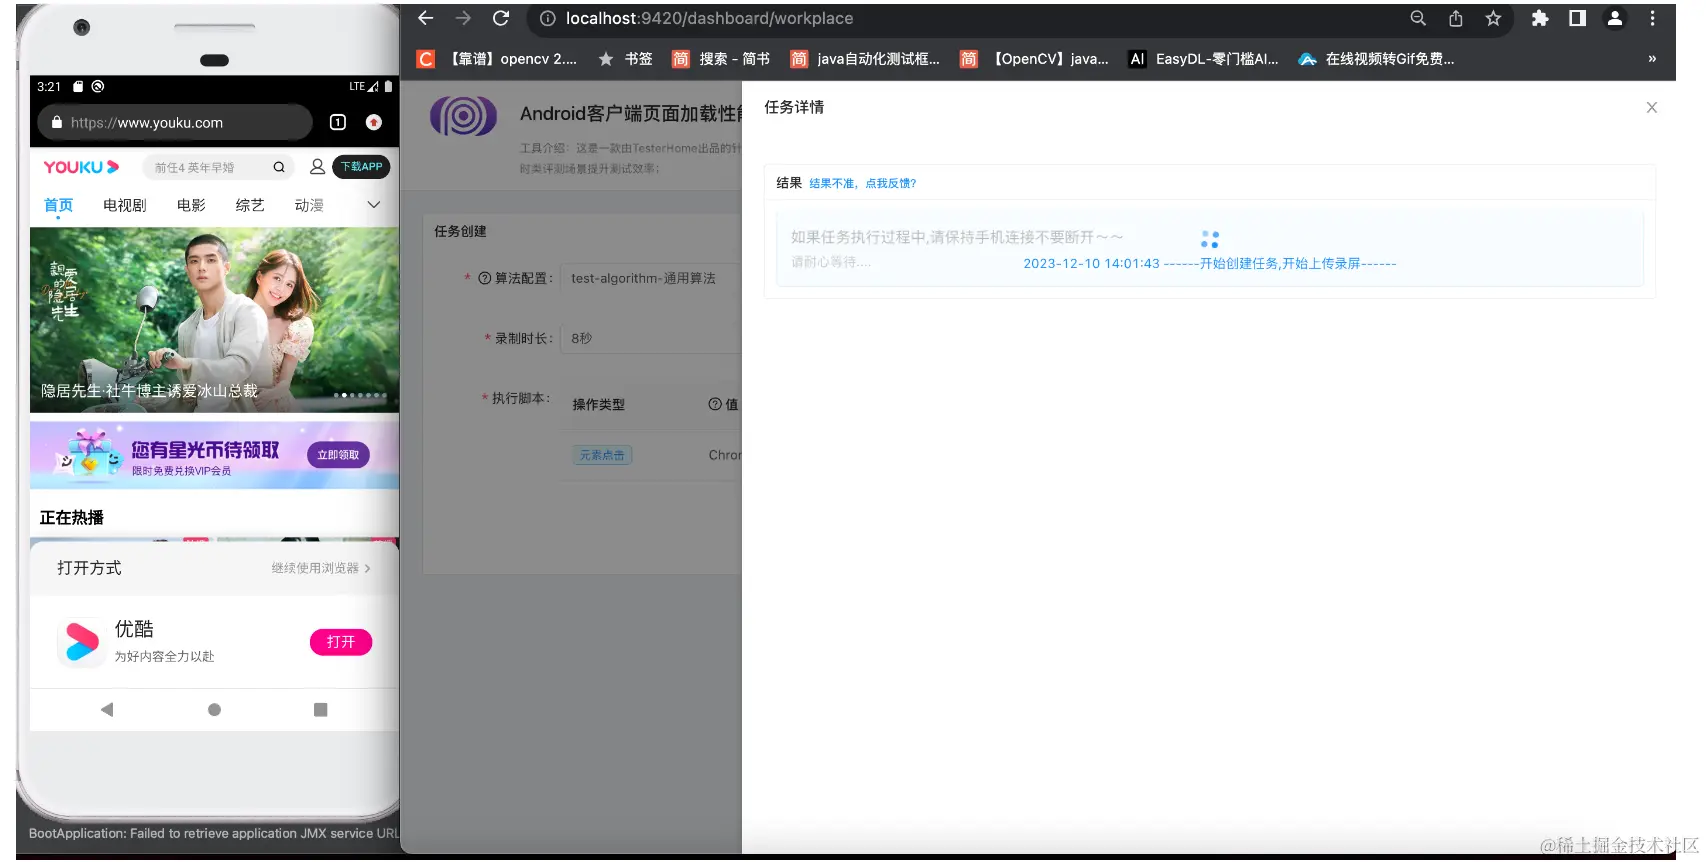Click the 元素点击 operation type tag
Image resolution: width=1706 pixels, height=862 pixels.
click(602, 455)
